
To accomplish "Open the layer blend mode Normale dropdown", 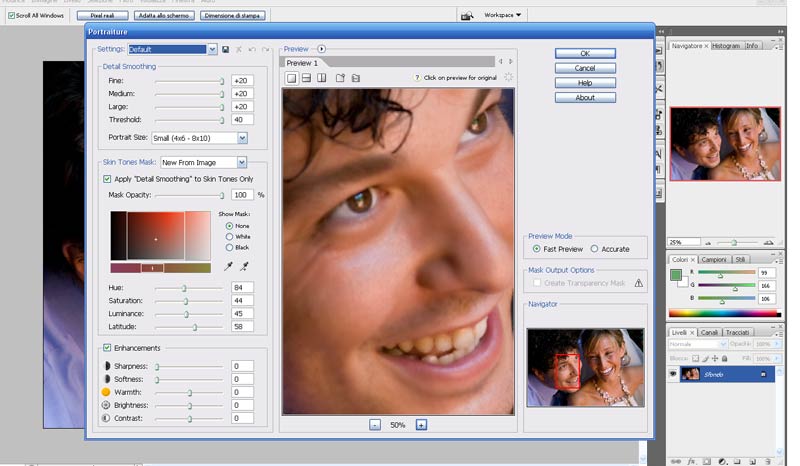I will [697, 345].
